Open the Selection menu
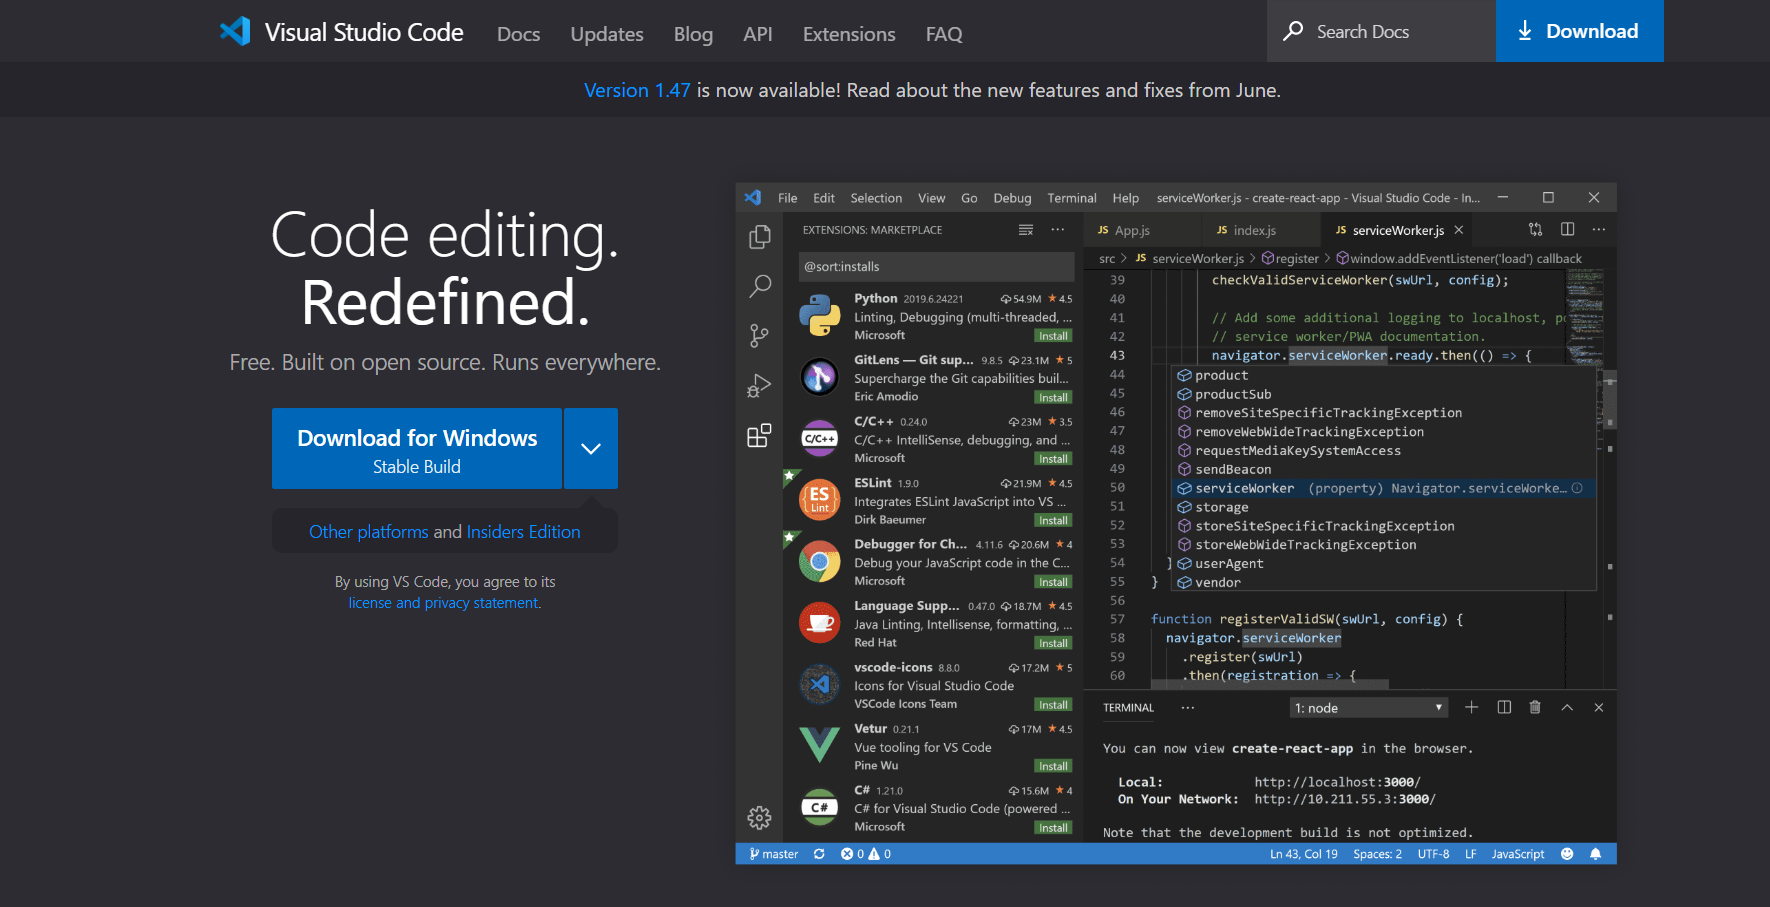 876,198
